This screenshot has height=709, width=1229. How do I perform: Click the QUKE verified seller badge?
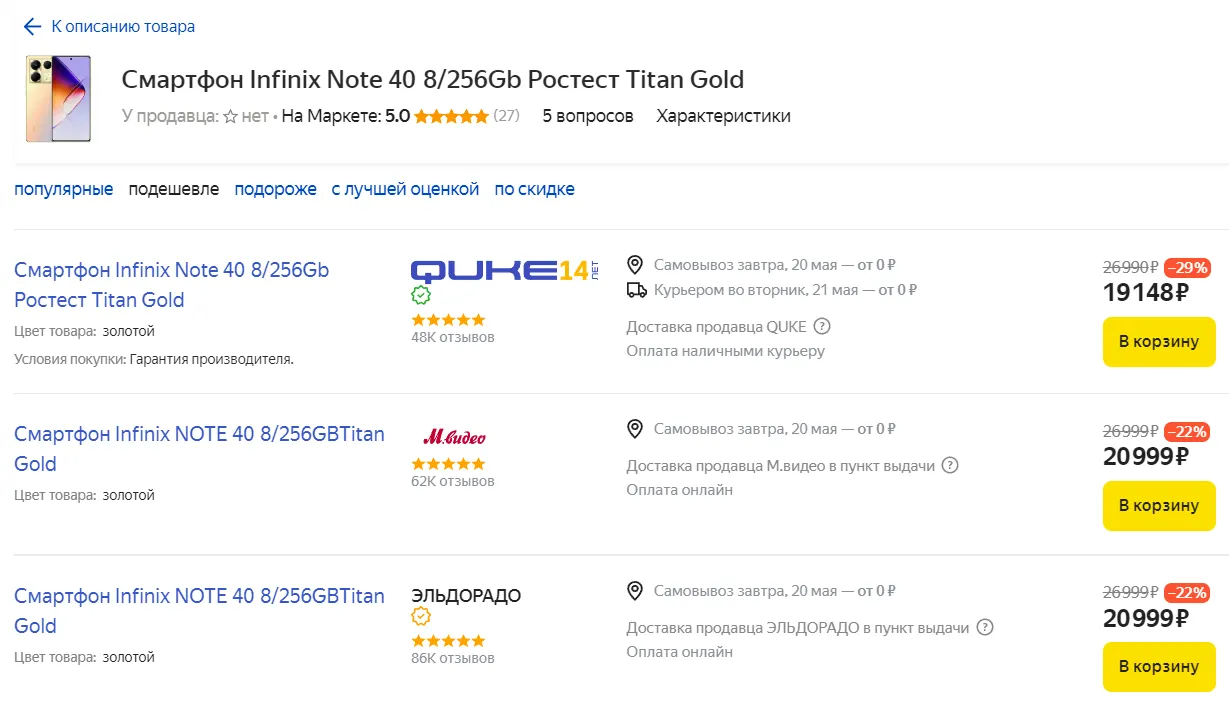(x=421, y=295)
